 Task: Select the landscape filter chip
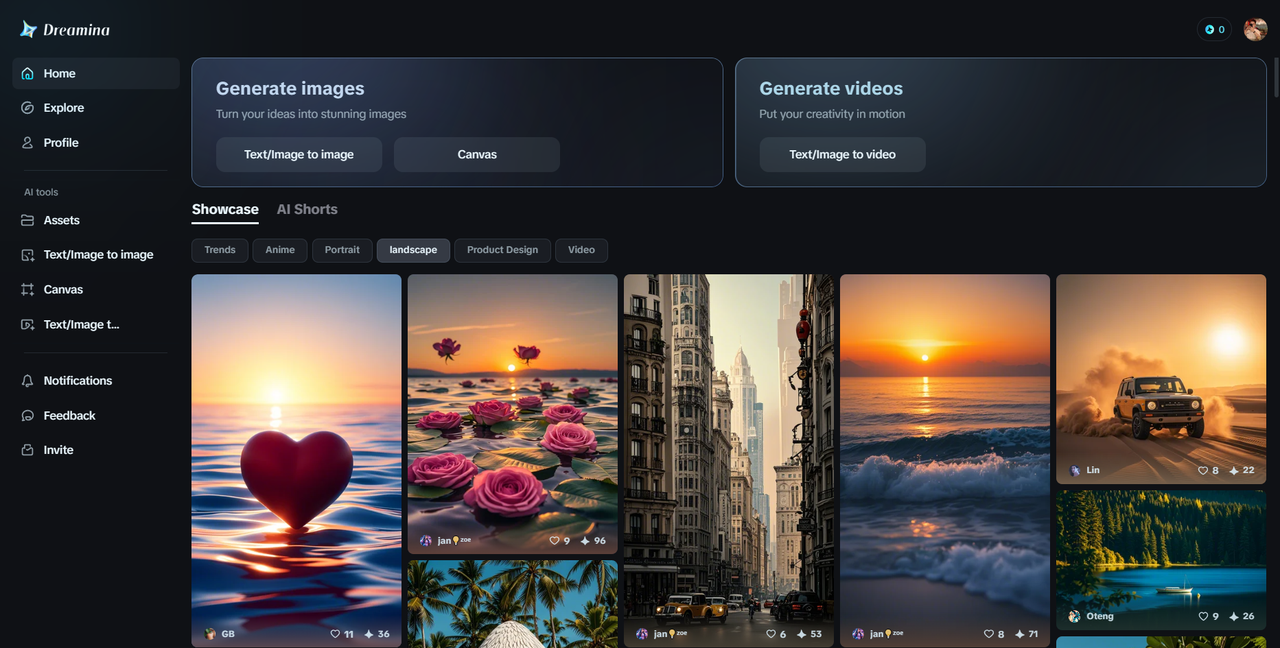413,250
